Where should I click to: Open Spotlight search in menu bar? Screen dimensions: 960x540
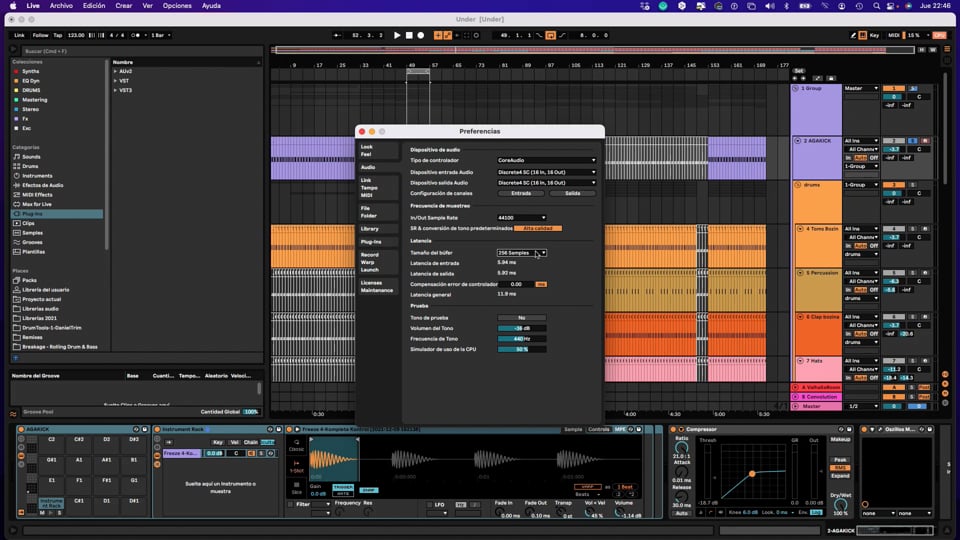876,6
